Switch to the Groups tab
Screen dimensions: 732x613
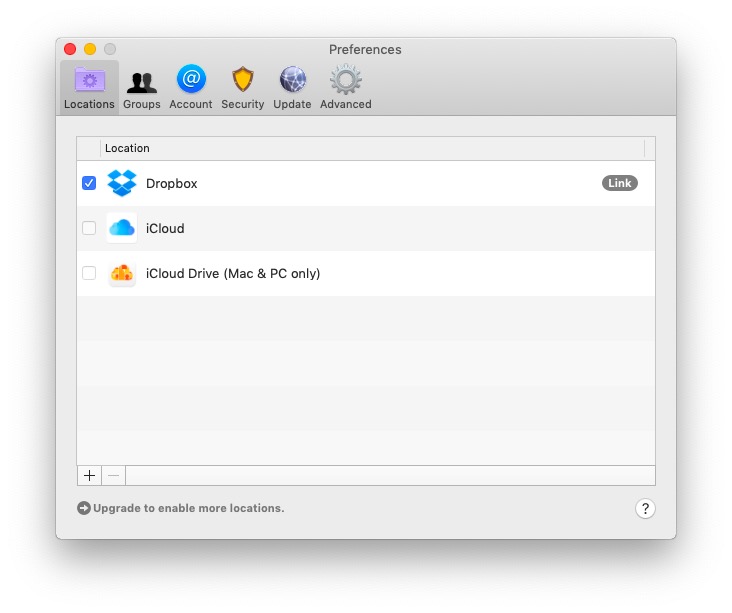[x=142, y=90]
